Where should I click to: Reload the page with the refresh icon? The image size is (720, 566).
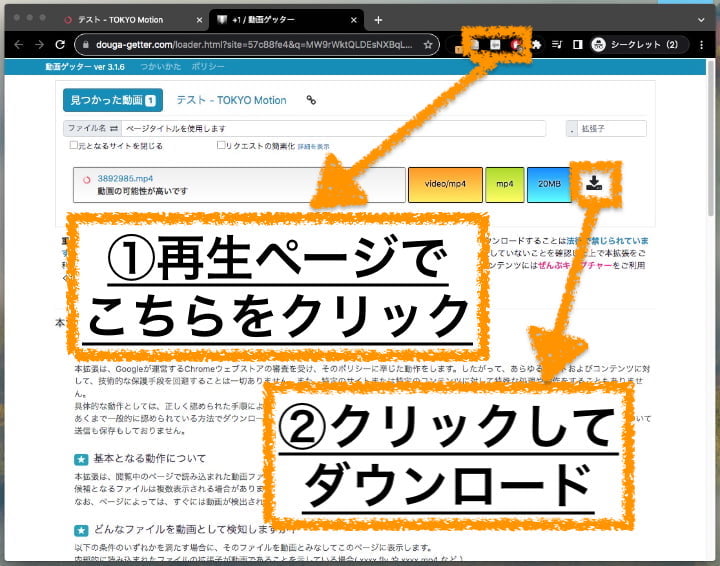point(60,45)
